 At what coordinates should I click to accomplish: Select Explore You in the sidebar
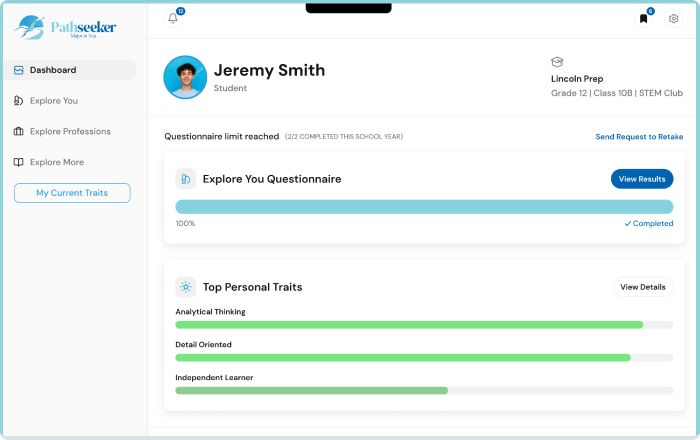click(x=54, y=101)
